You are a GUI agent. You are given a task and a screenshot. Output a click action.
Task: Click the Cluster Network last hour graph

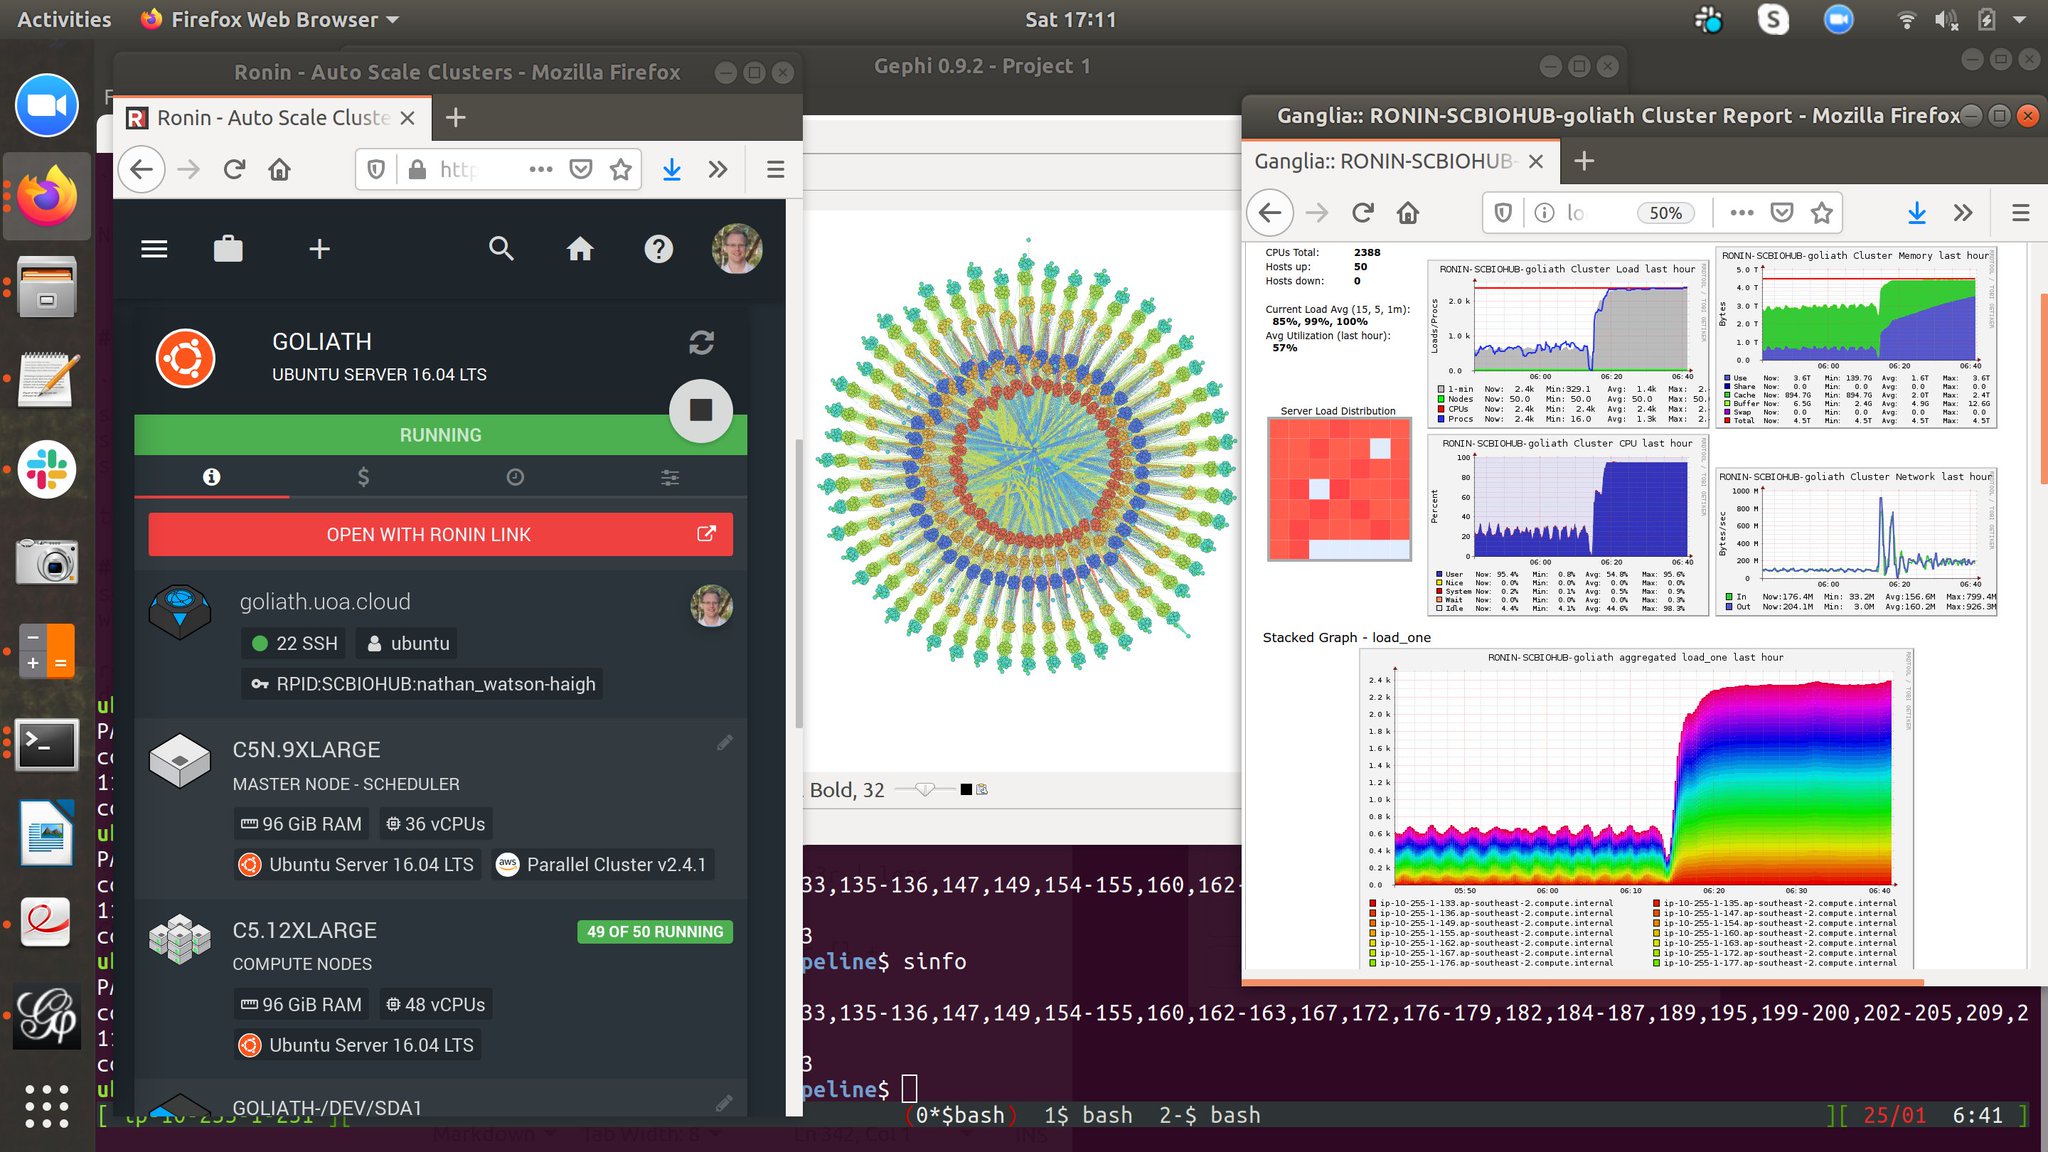click(x=1856, y=540)
